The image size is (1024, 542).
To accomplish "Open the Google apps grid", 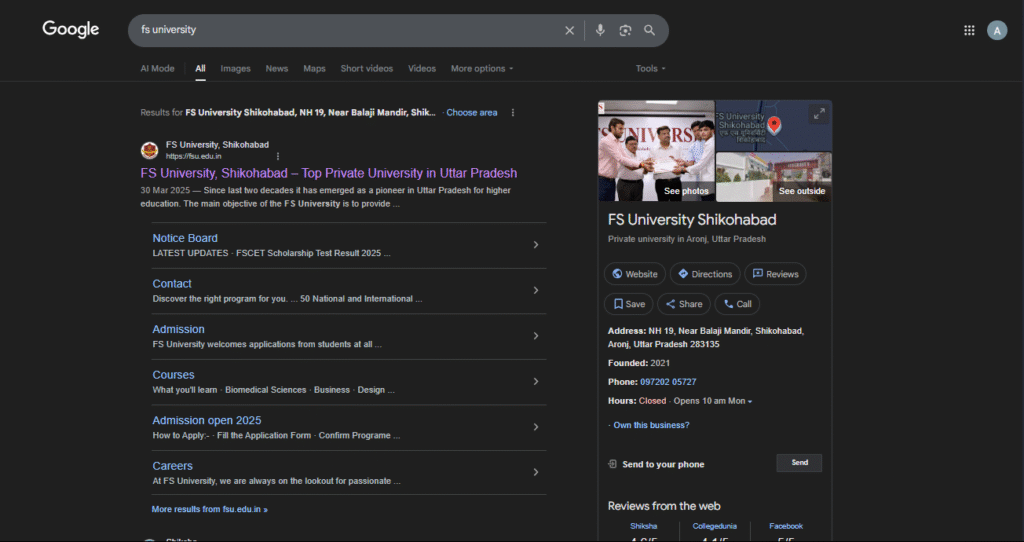I will pos(969,31).
